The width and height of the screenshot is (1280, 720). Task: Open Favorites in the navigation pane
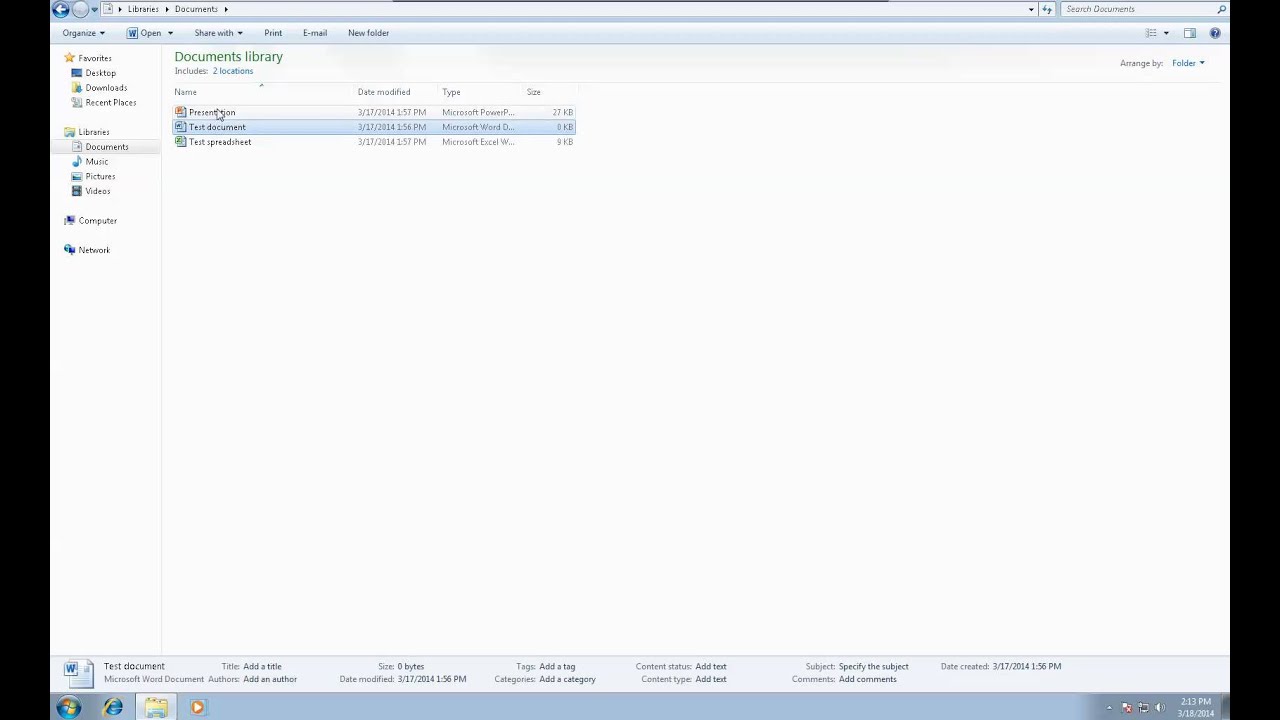pyautogui.click(x=95, y=58)
